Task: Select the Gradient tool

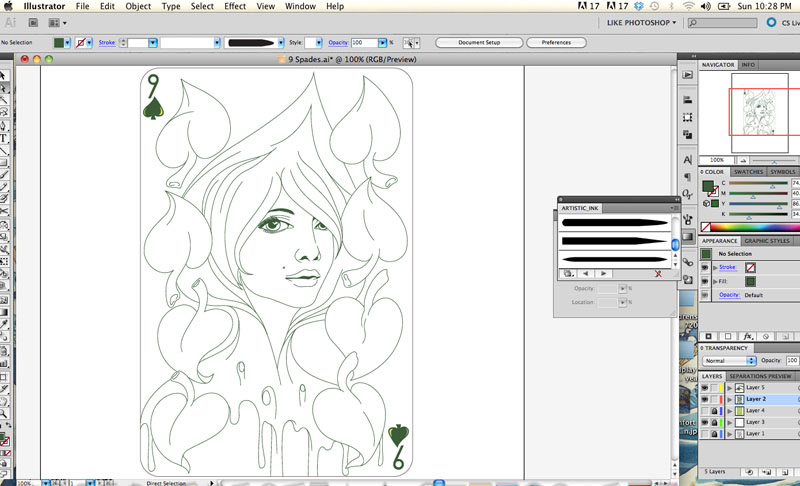Action: pyautogui.click(x=3, y=312)
